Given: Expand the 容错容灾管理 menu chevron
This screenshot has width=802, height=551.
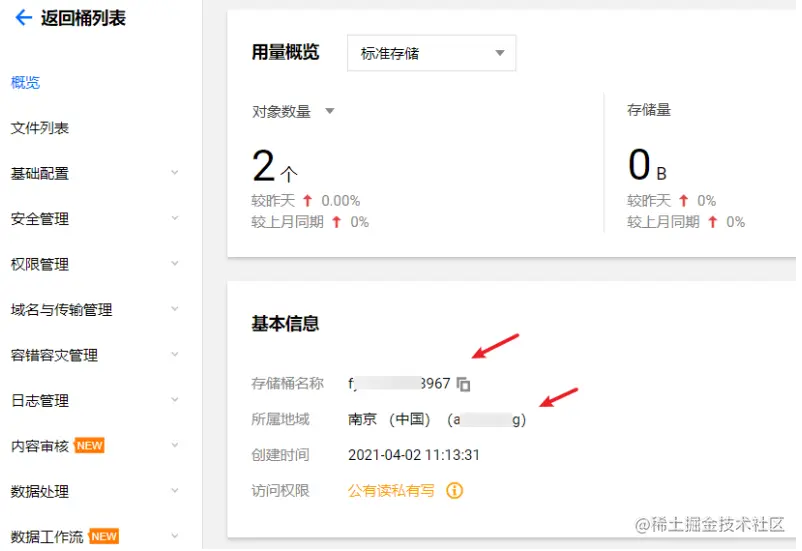Looking at the screenshot, I should click(x=175, y=355).
